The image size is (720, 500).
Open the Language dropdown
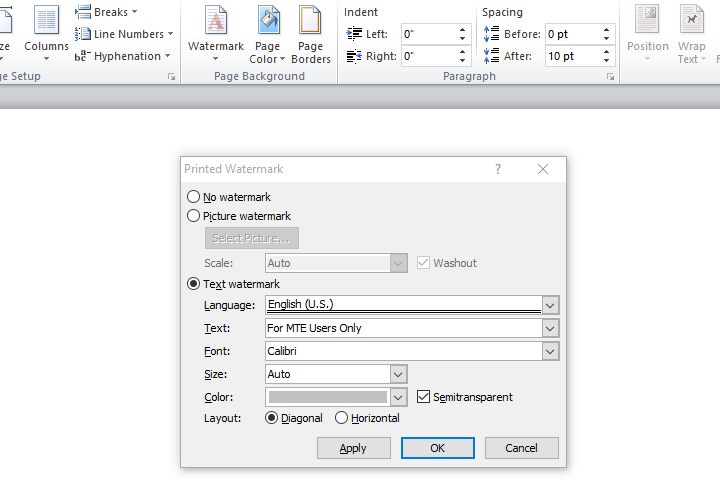click(550, 305)
